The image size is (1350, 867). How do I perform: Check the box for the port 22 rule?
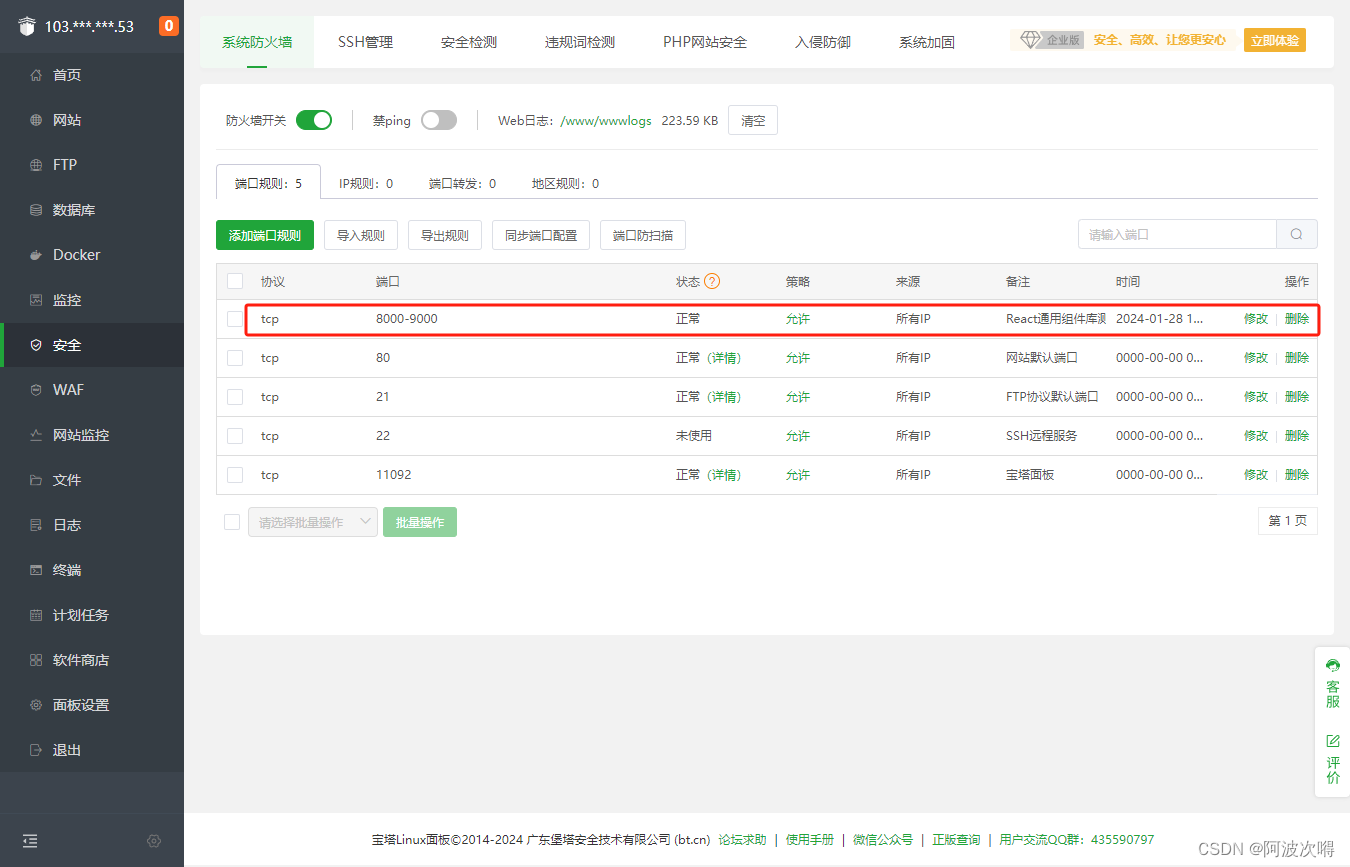pos(235,436)
